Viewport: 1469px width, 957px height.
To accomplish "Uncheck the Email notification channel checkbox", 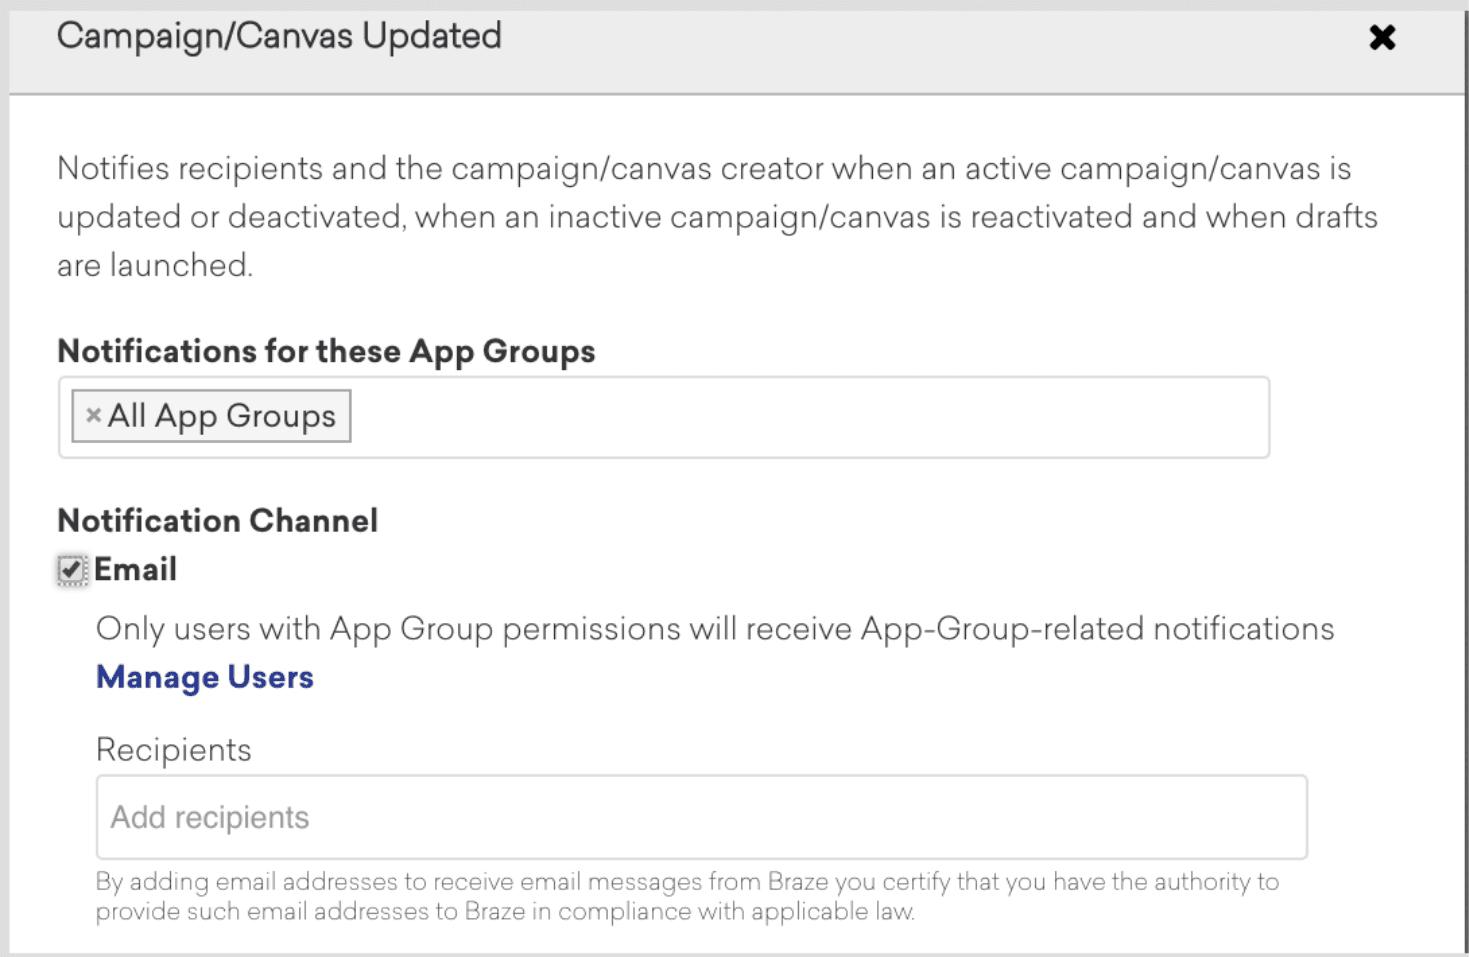I will 71,570.
